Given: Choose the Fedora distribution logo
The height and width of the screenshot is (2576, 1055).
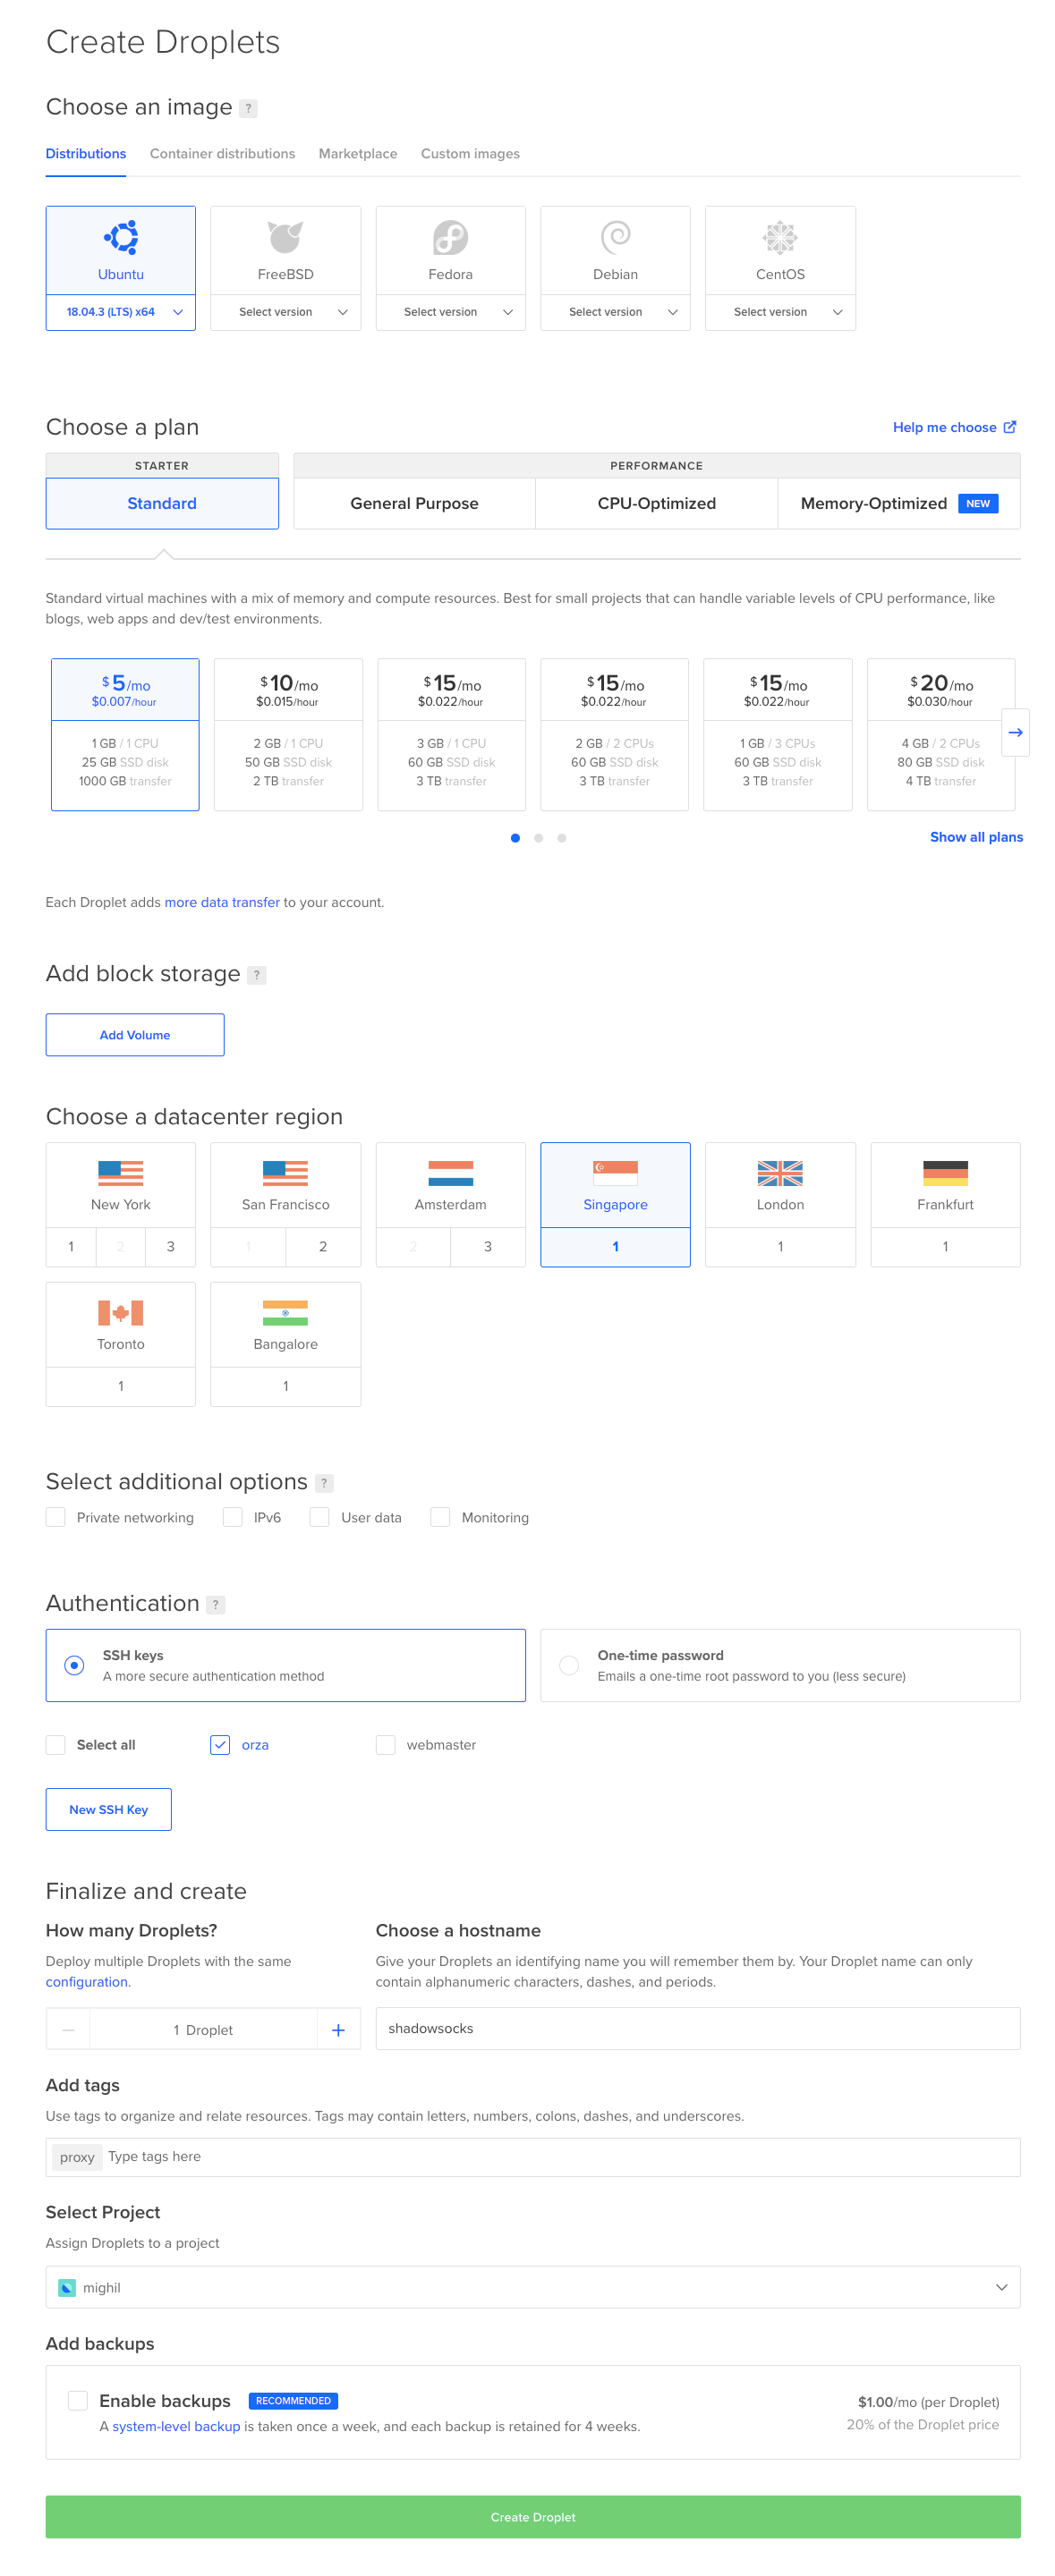Looking at the screenshot, I should [450, 237].
